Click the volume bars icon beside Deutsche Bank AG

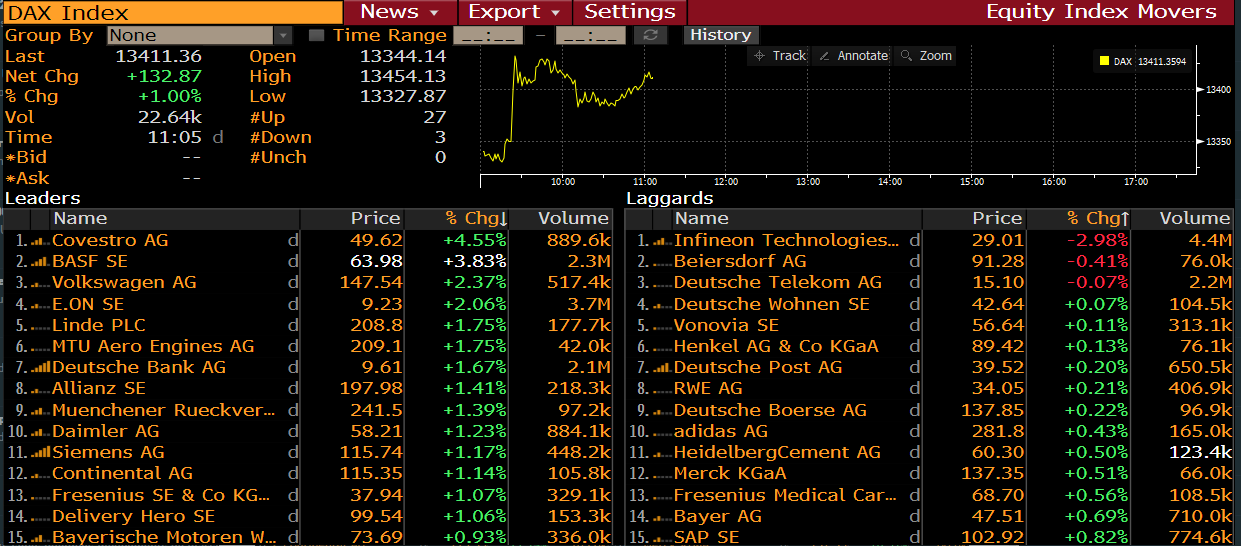click(x=40, y=368)
